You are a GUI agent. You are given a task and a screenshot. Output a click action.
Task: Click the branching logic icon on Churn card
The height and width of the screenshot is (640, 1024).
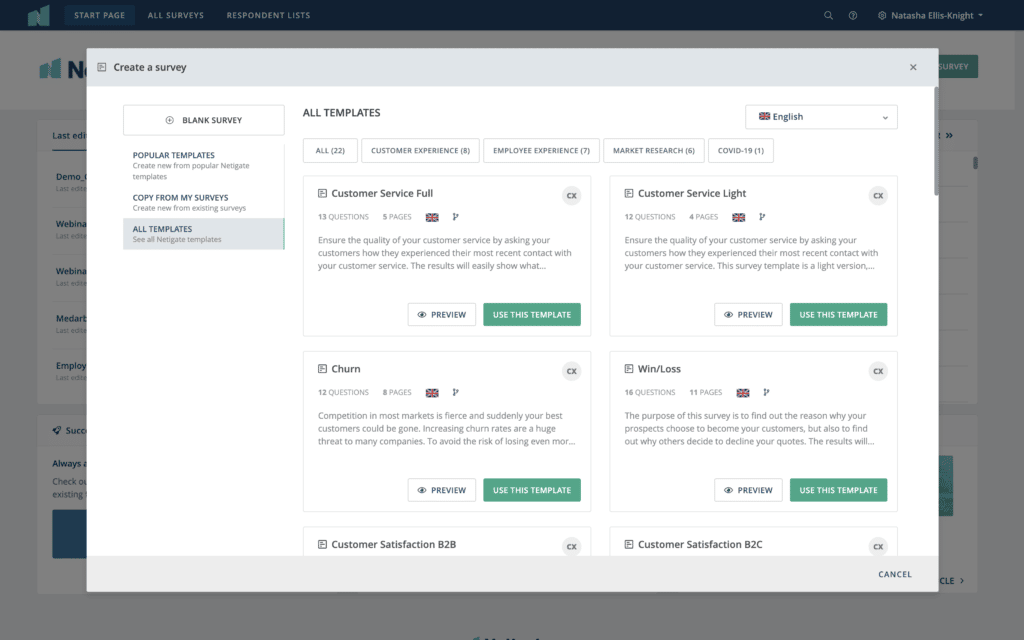pyautogui.click(x=456, y=393)
